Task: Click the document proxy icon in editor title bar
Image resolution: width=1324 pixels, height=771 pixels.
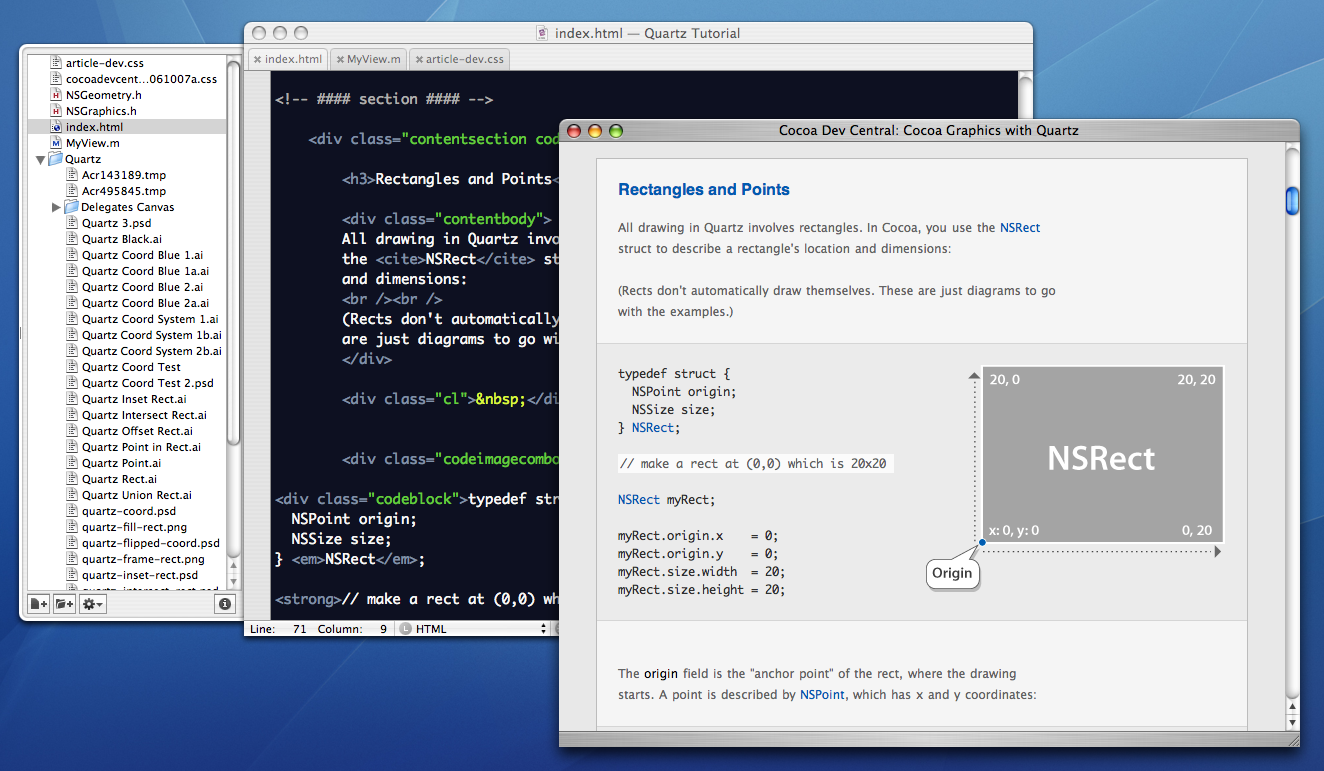Action: point(542,33)
